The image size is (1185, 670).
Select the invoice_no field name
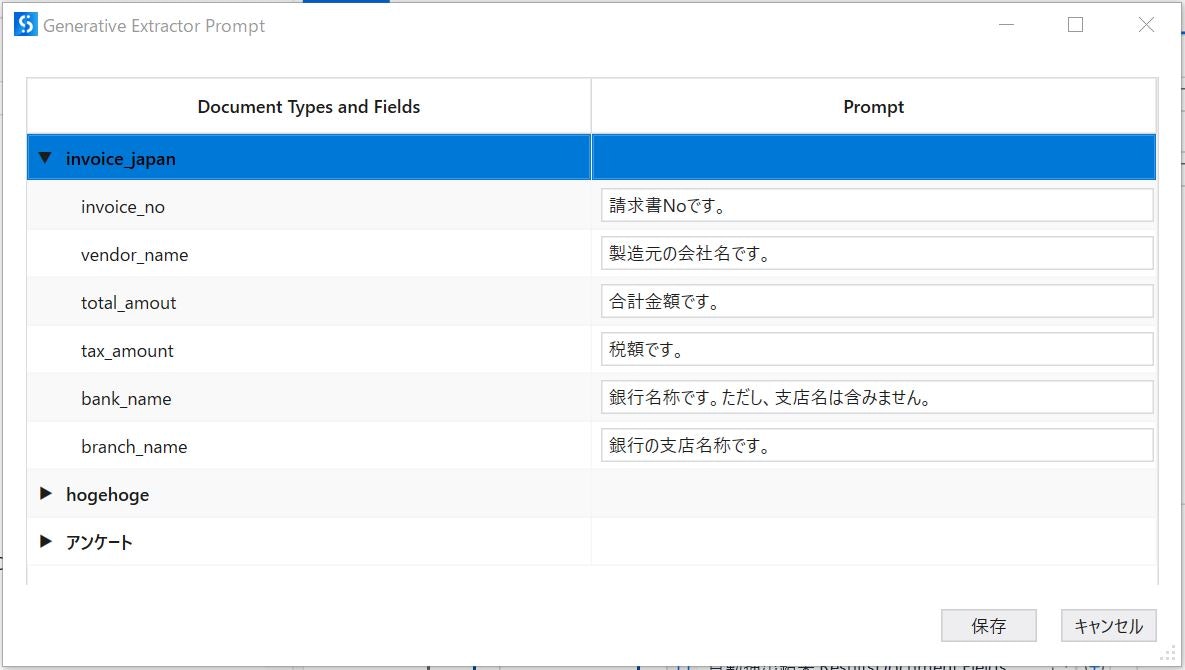tap(122, 207)
